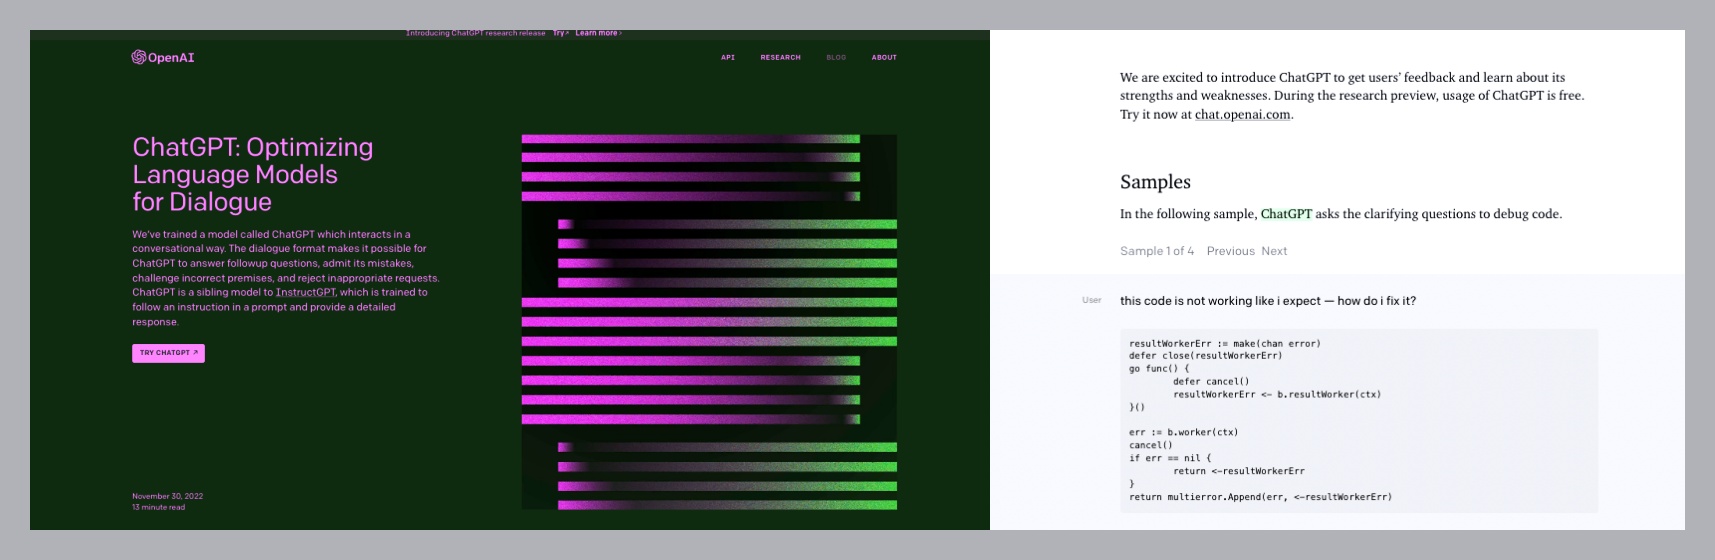Click the November 30, 2022 date text
Image resolution: width=1715 pixels, height=560 pixels.
pos(167,496)
